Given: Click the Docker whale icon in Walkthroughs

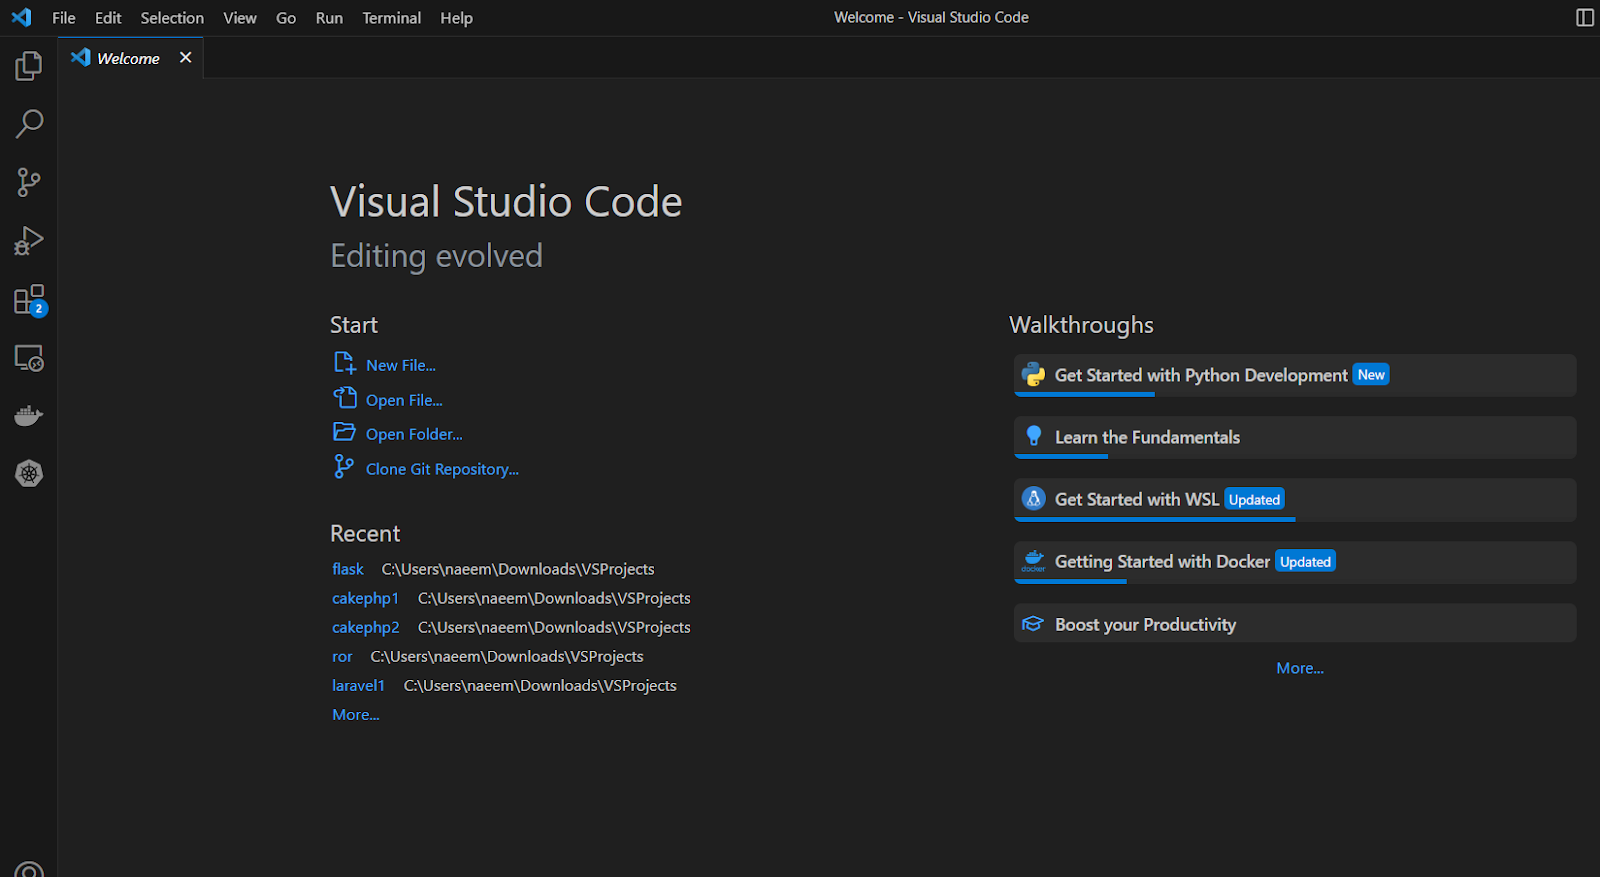Looking at the screenshot, I should (x=1033, y=561).
